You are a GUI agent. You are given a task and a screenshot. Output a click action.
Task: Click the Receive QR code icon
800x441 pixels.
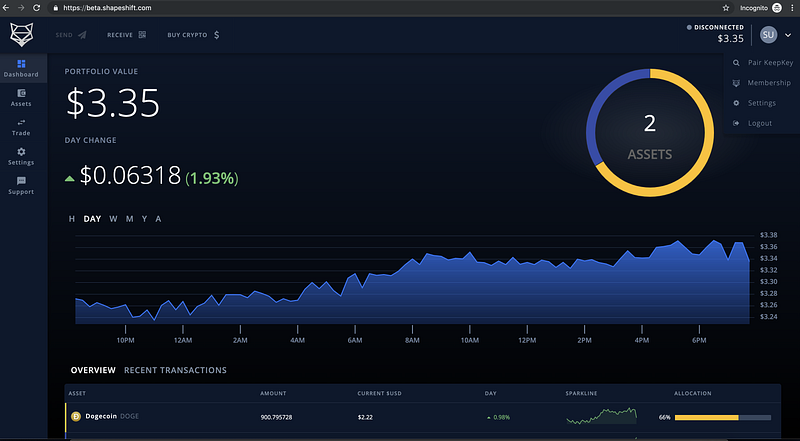tap(142, 35)
